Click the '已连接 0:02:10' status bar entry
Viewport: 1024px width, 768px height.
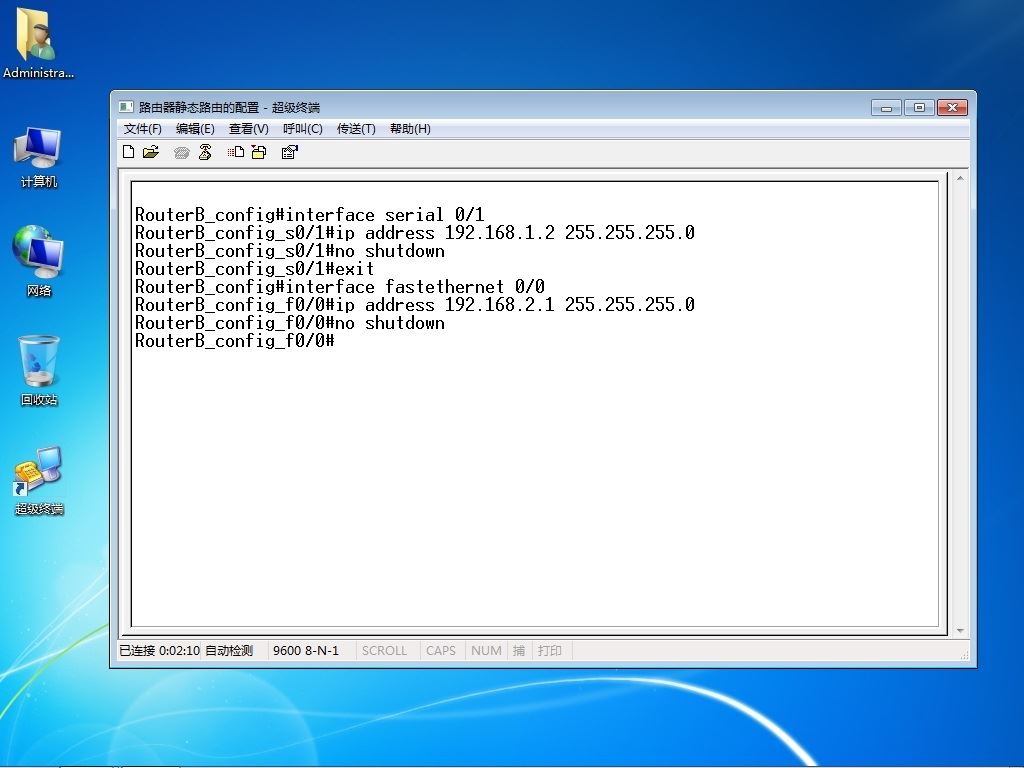coord(159,650)
